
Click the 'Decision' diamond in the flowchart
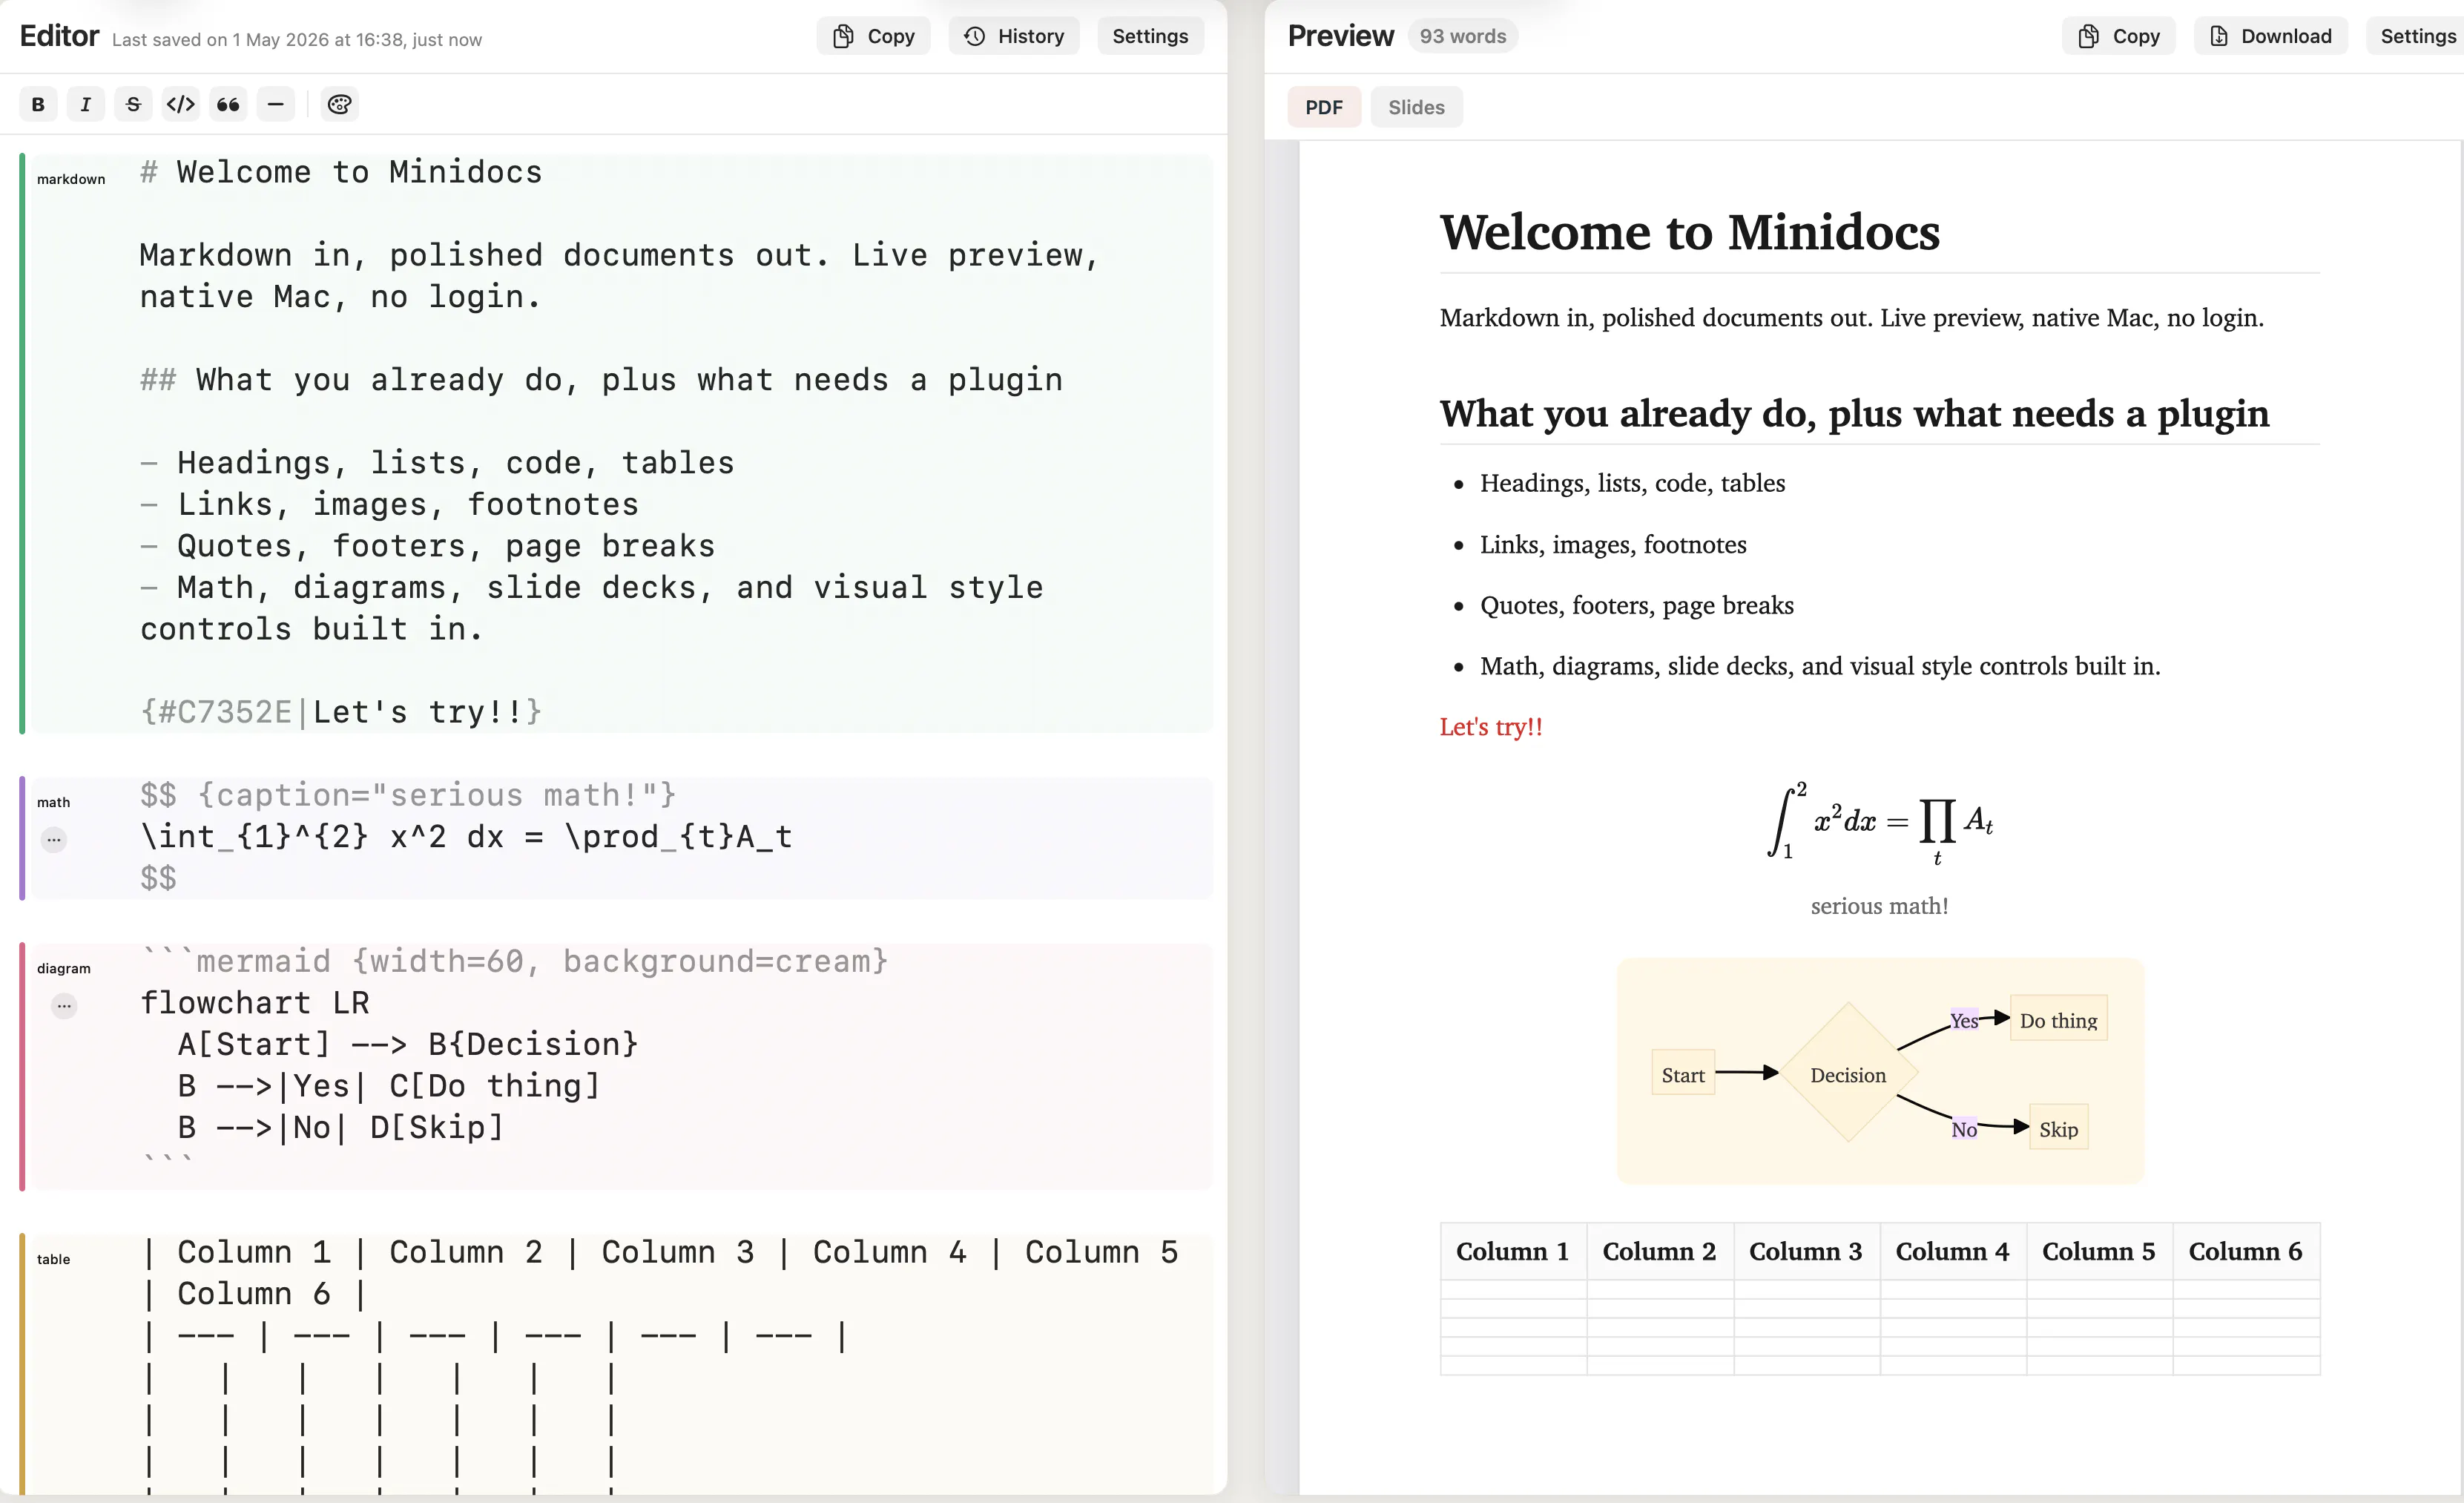pyautogui.click(x=1848, y=1073)
